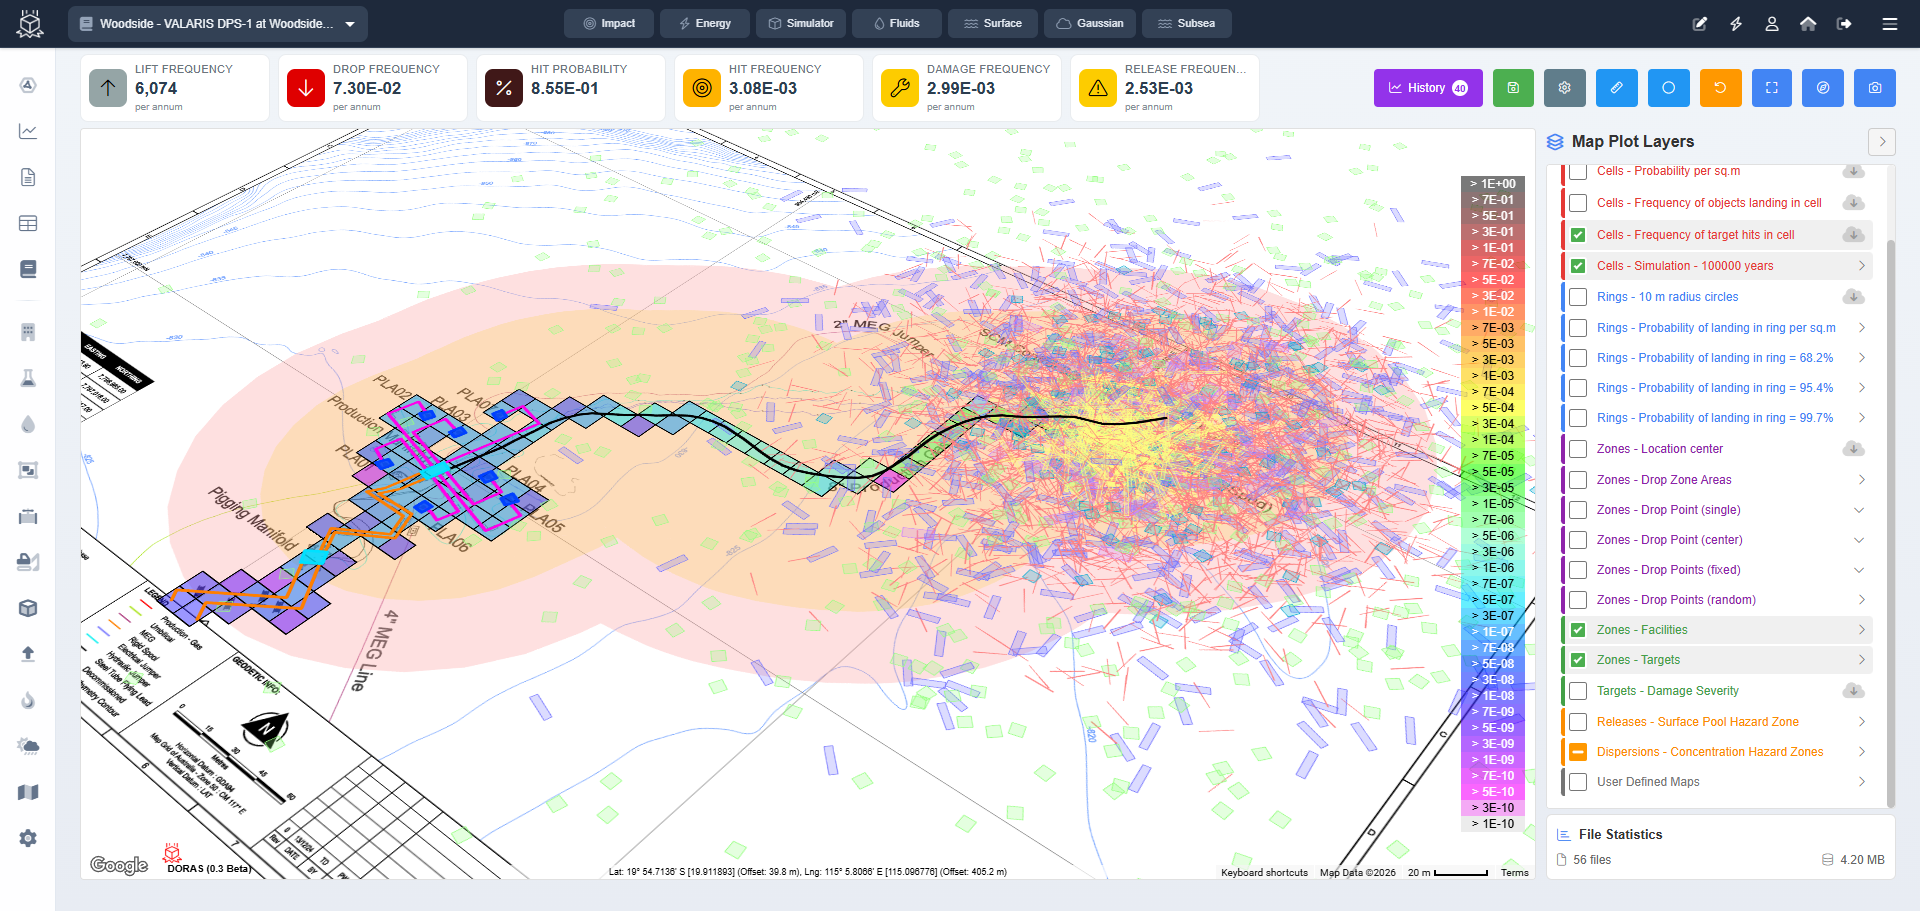Open the Simulator module
The width and height of the screenshot is (1920, 911).
(x=800, y=23)
